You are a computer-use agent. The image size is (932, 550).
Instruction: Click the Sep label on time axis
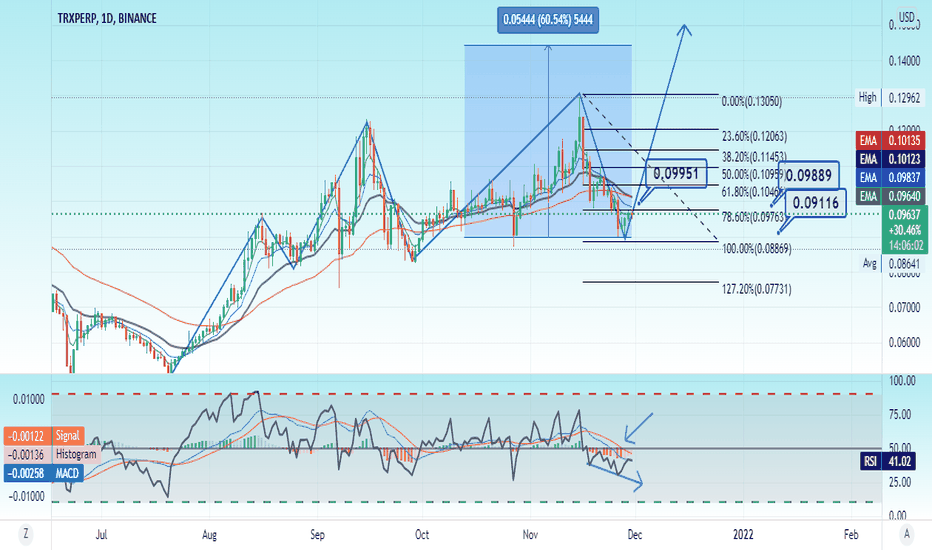pos(317,535)
